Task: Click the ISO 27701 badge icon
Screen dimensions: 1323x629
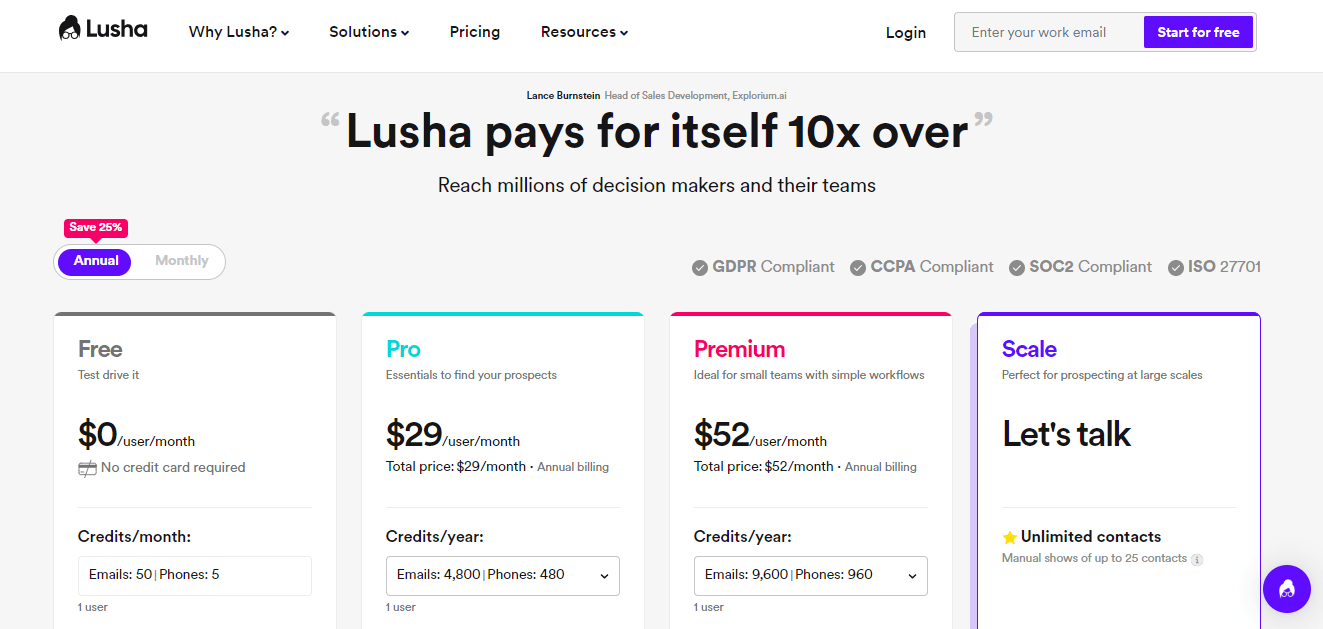Action: click(1175, 267)
